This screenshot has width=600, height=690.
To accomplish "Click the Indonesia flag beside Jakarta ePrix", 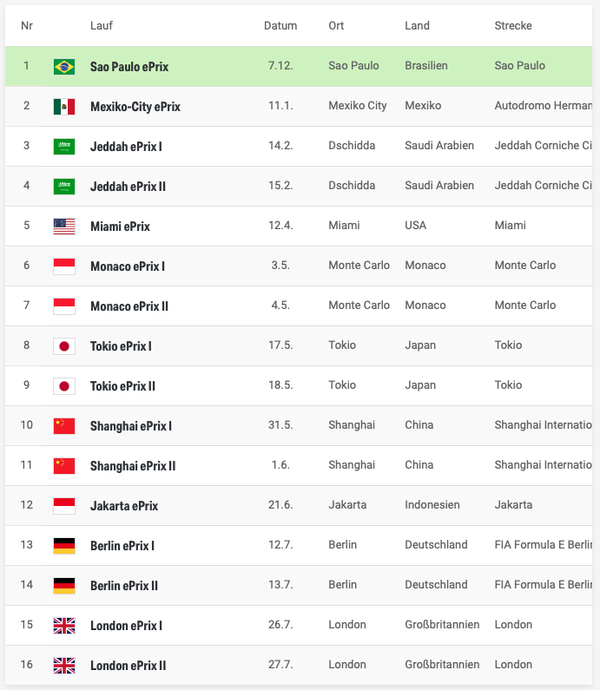I will pyautogui.click(x=64, y=506).
